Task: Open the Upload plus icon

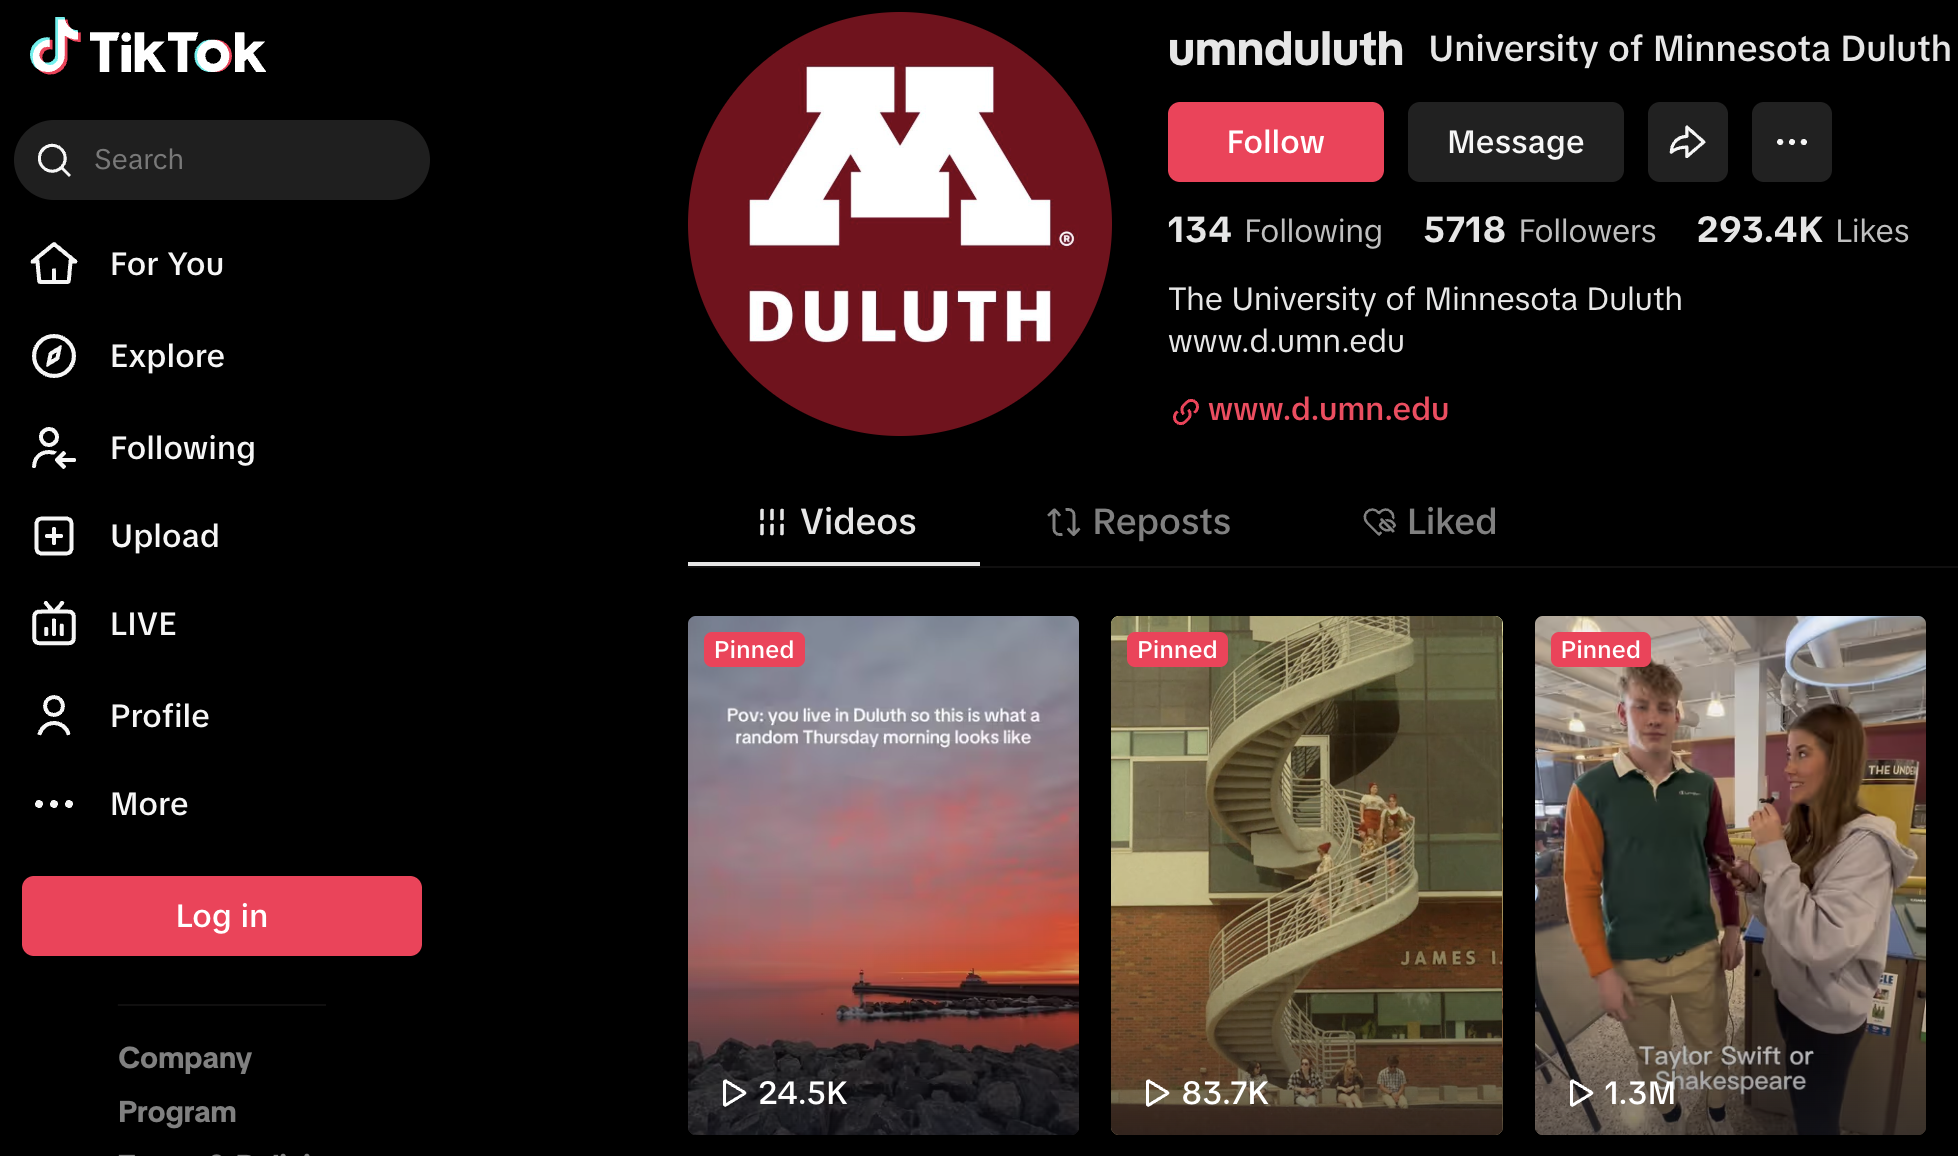Action: [x=54, y=536]
